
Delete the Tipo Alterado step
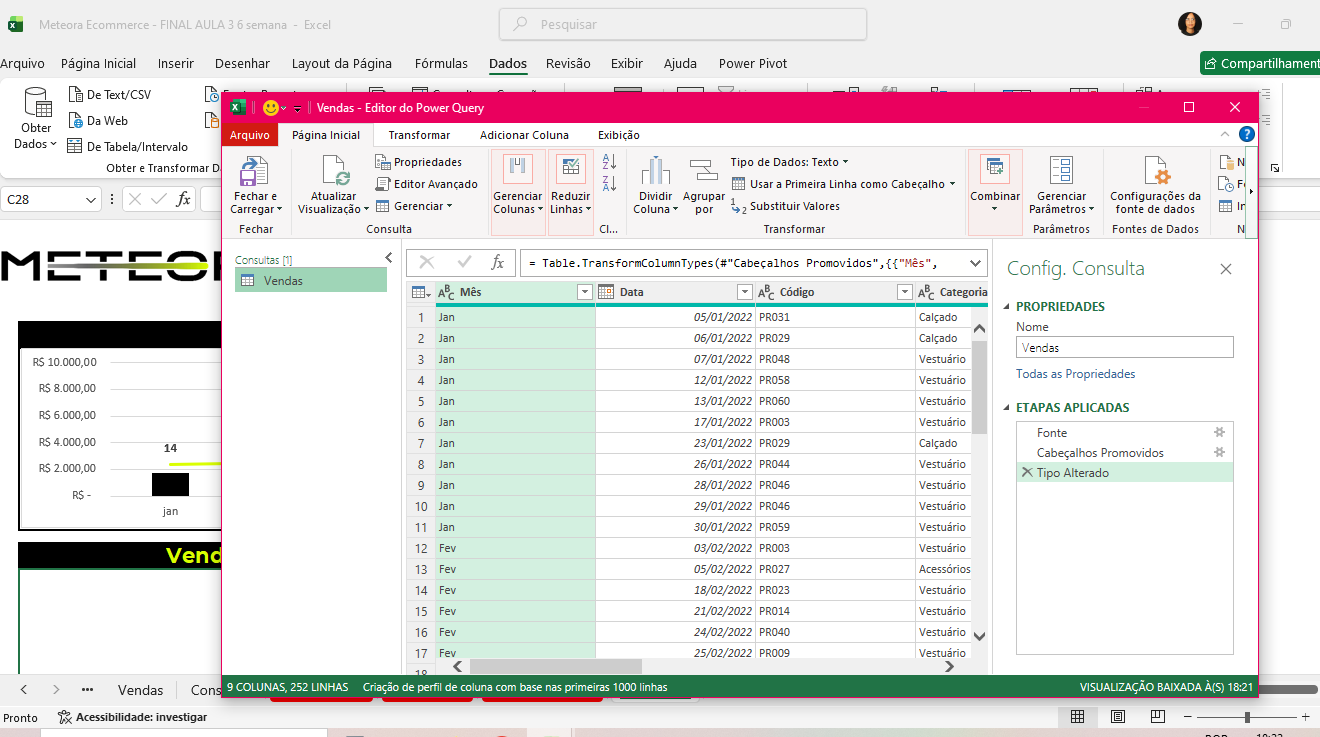pyautogui.click(x=1026, y=473)
